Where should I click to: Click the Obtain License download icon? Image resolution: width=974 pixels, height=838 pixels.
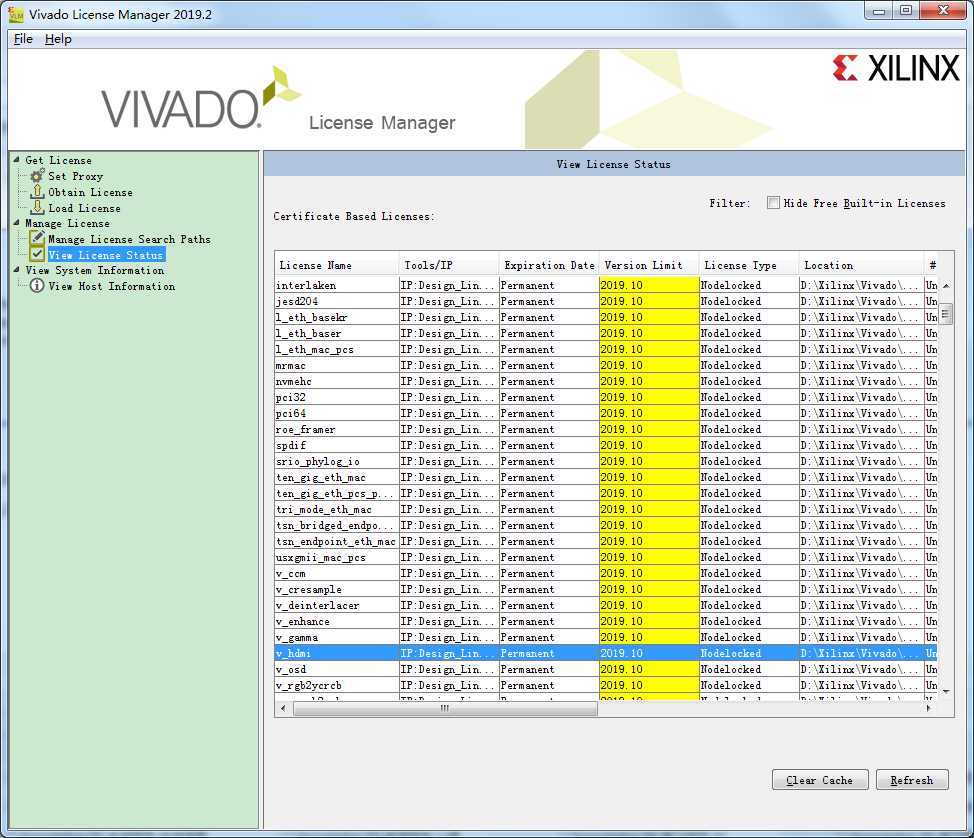click(37, 192)
